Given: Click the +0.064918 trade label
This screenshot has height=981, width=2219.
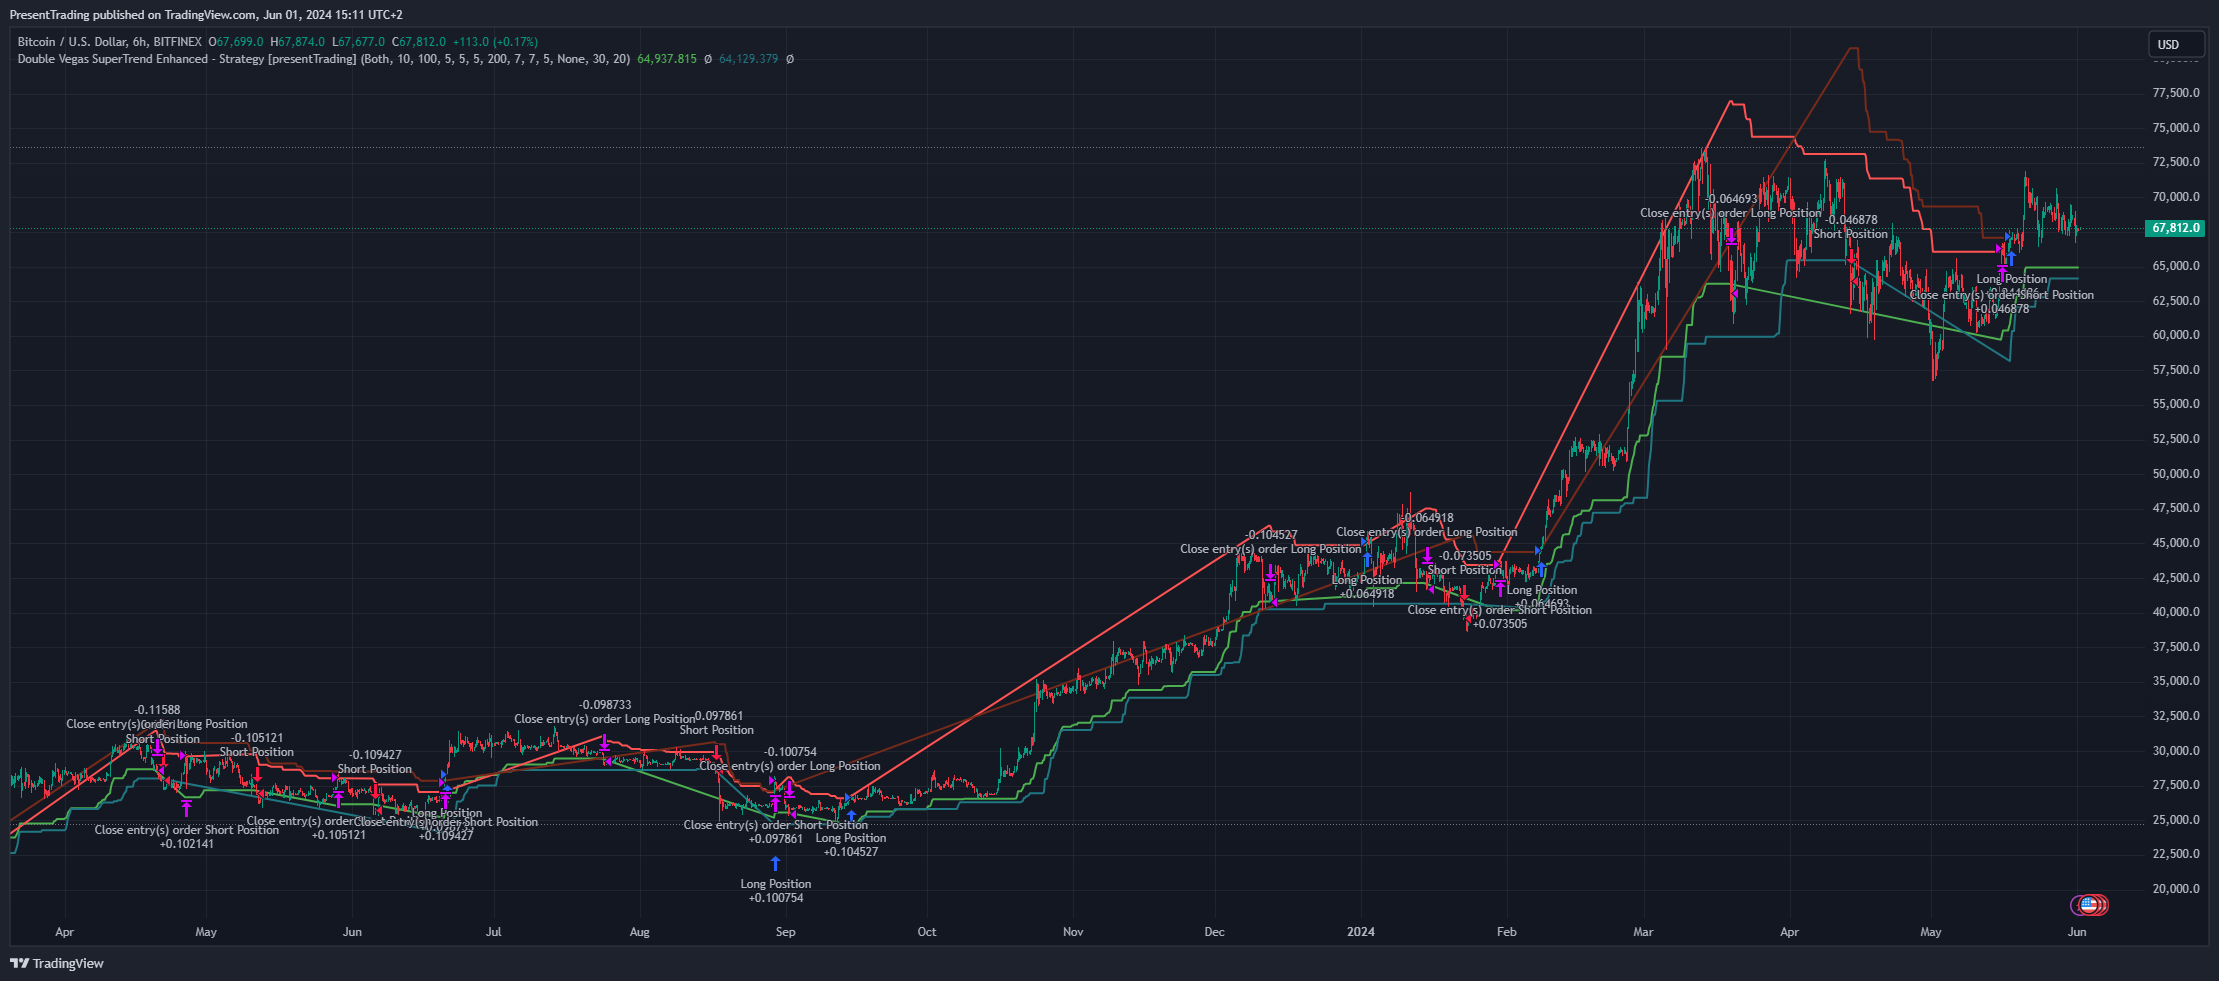Looking at the screenshot, I should click(x=1367, y=594).
